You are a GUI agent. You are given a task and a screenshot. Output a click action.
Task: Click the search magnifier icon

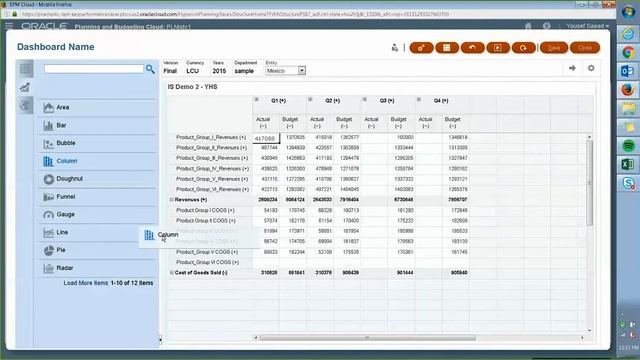pos(150,69)
